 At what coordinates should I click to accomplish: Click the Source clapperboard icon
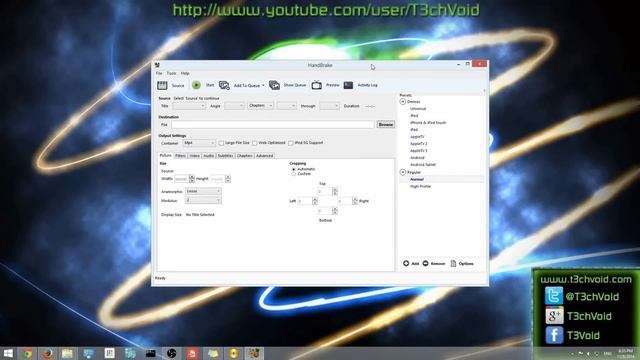point(162,85)
